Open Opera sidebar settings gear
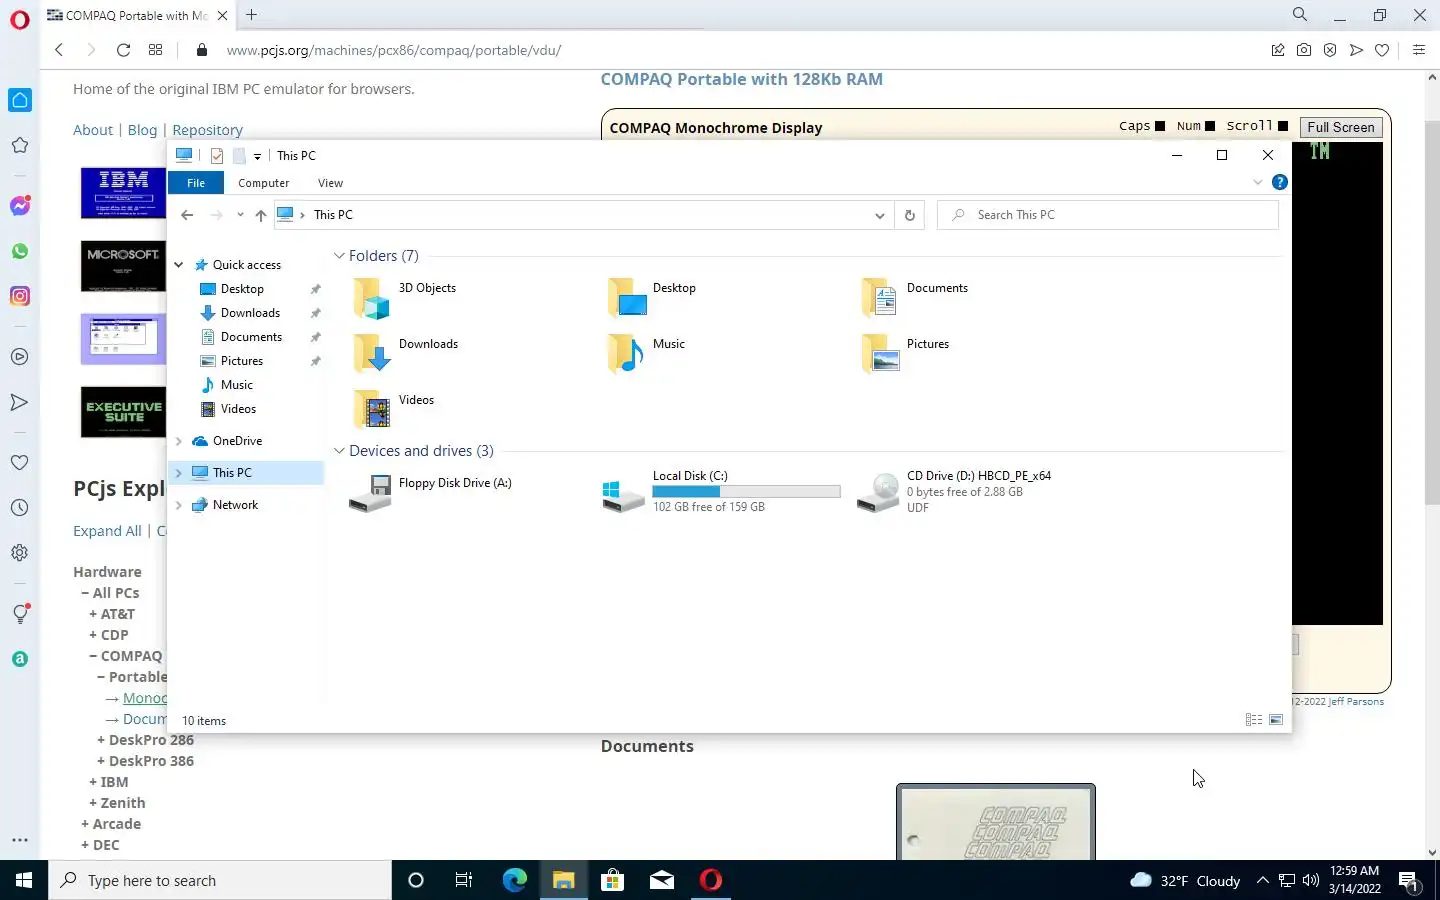 [x=20, y=553]
